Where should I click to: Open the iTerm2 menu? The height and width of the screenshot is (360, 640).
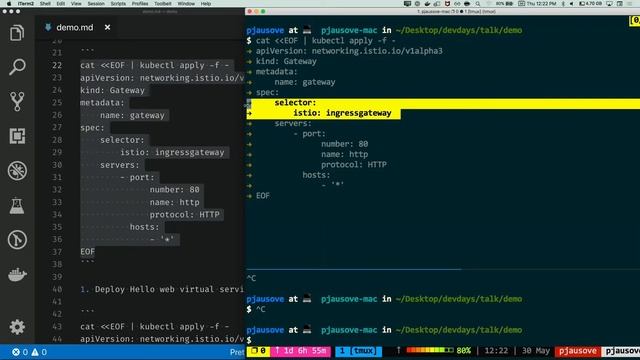26,4
